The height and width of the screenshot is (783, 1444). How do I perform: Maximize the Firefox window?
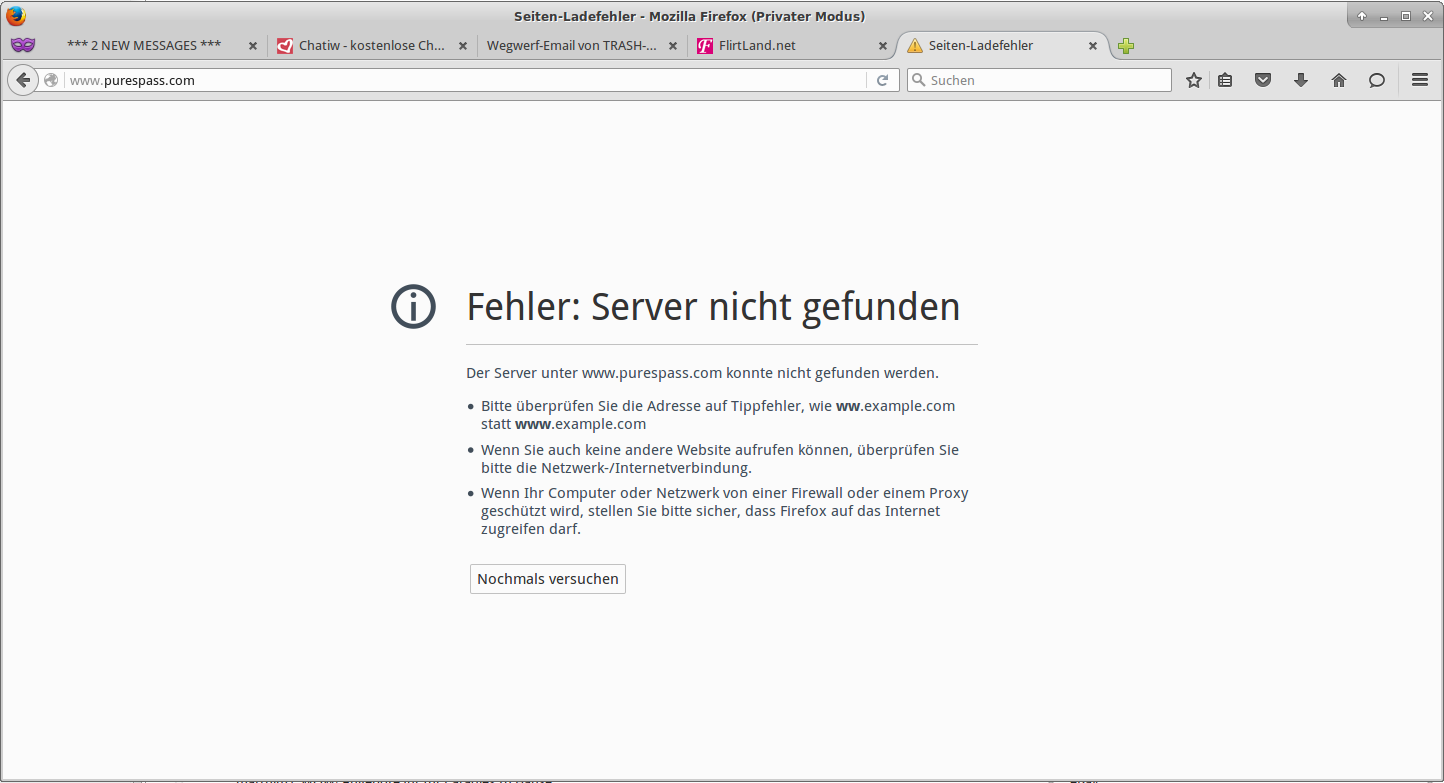click(x=1405, y=16)
